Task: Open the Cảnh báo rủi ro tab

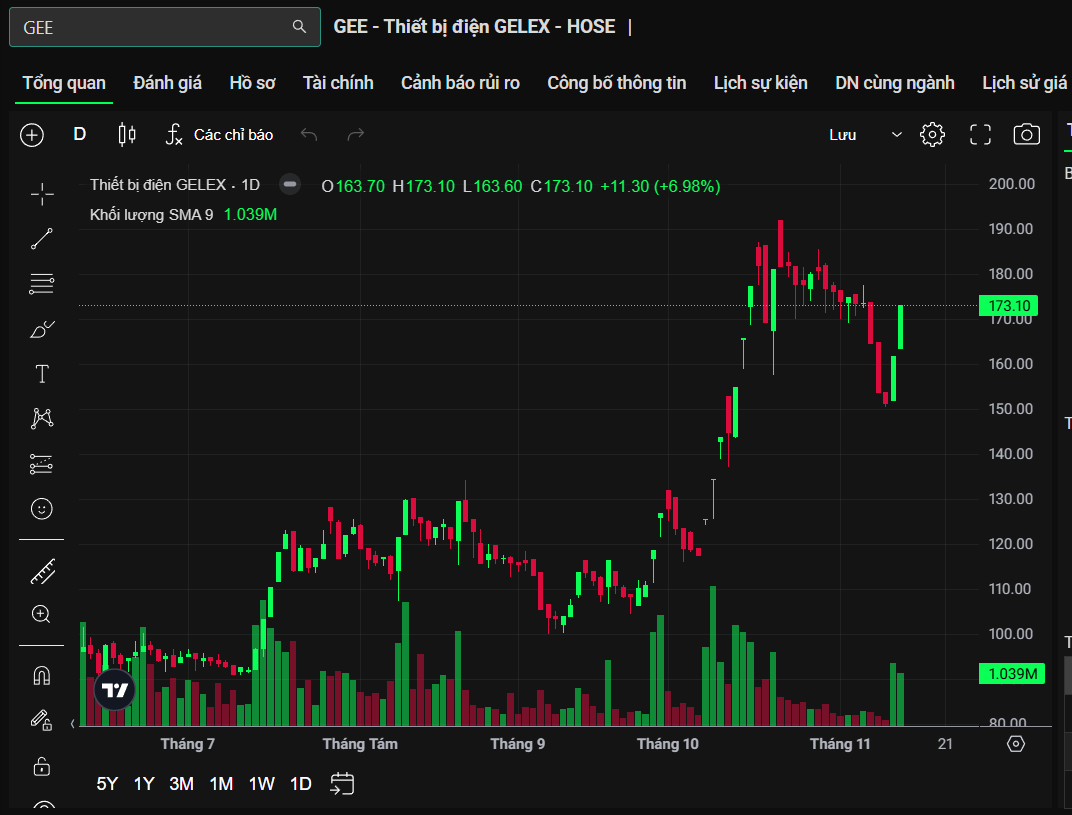Action: (460, 83)
